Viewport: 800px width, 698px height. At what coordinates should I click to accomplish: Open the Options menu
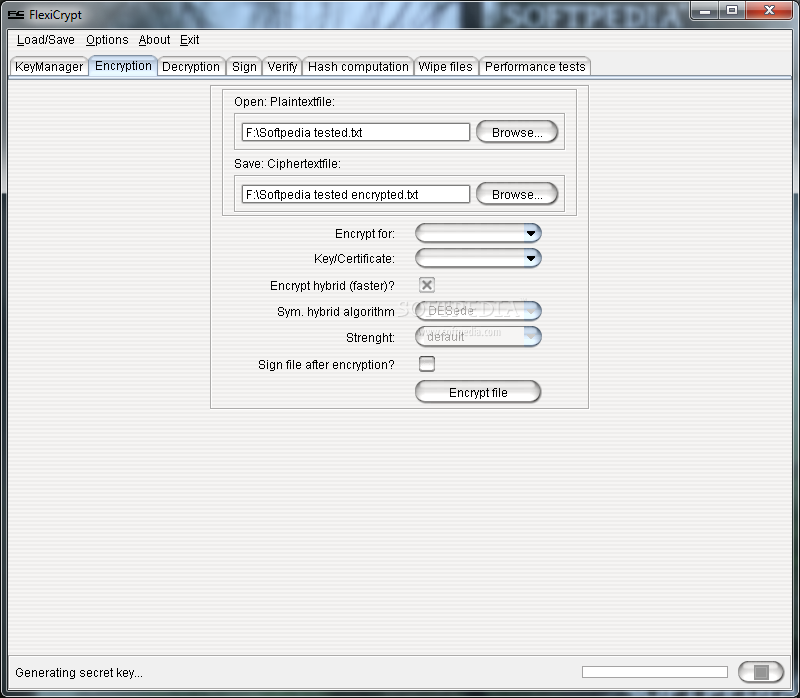click(107, 40)
